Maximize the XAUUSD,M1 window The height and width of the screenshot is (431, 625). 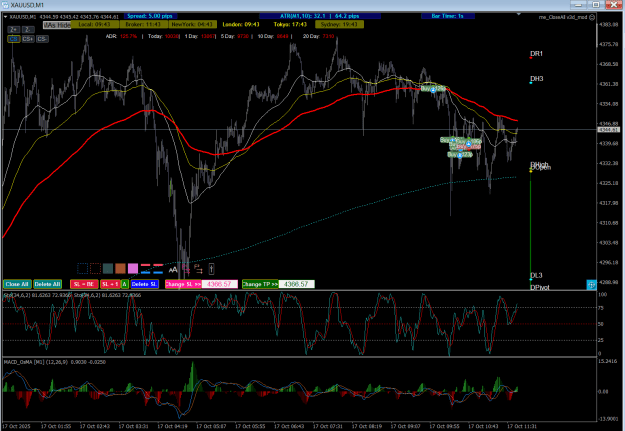(x=596, y=5)
